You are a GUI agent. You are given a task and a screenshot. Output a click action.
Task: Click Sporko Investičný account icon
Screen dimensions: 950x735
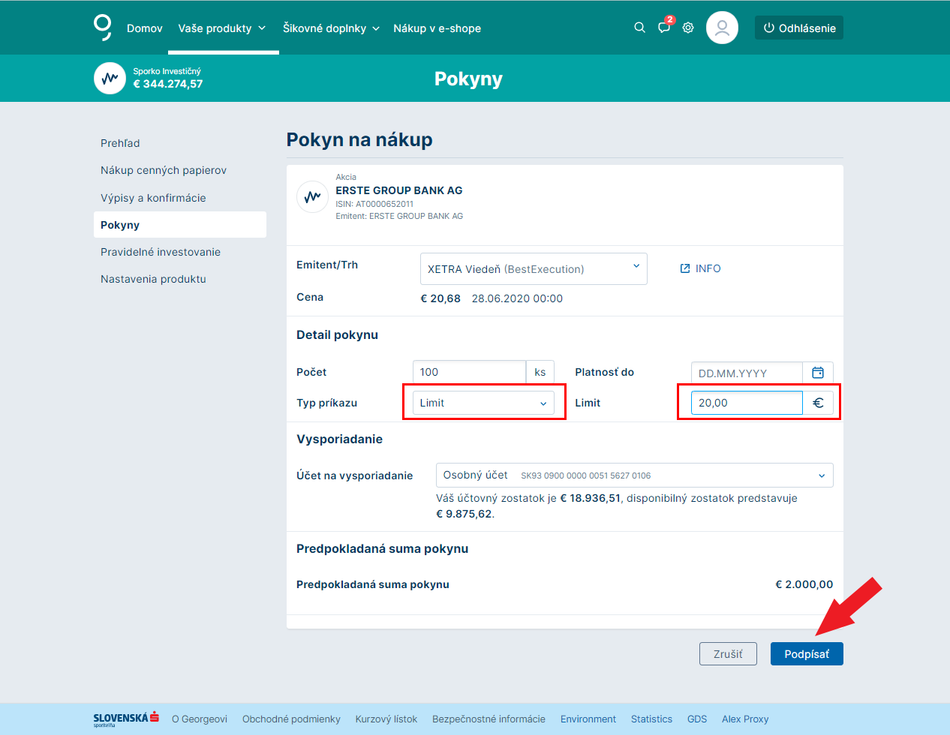(x=110, y=78)
